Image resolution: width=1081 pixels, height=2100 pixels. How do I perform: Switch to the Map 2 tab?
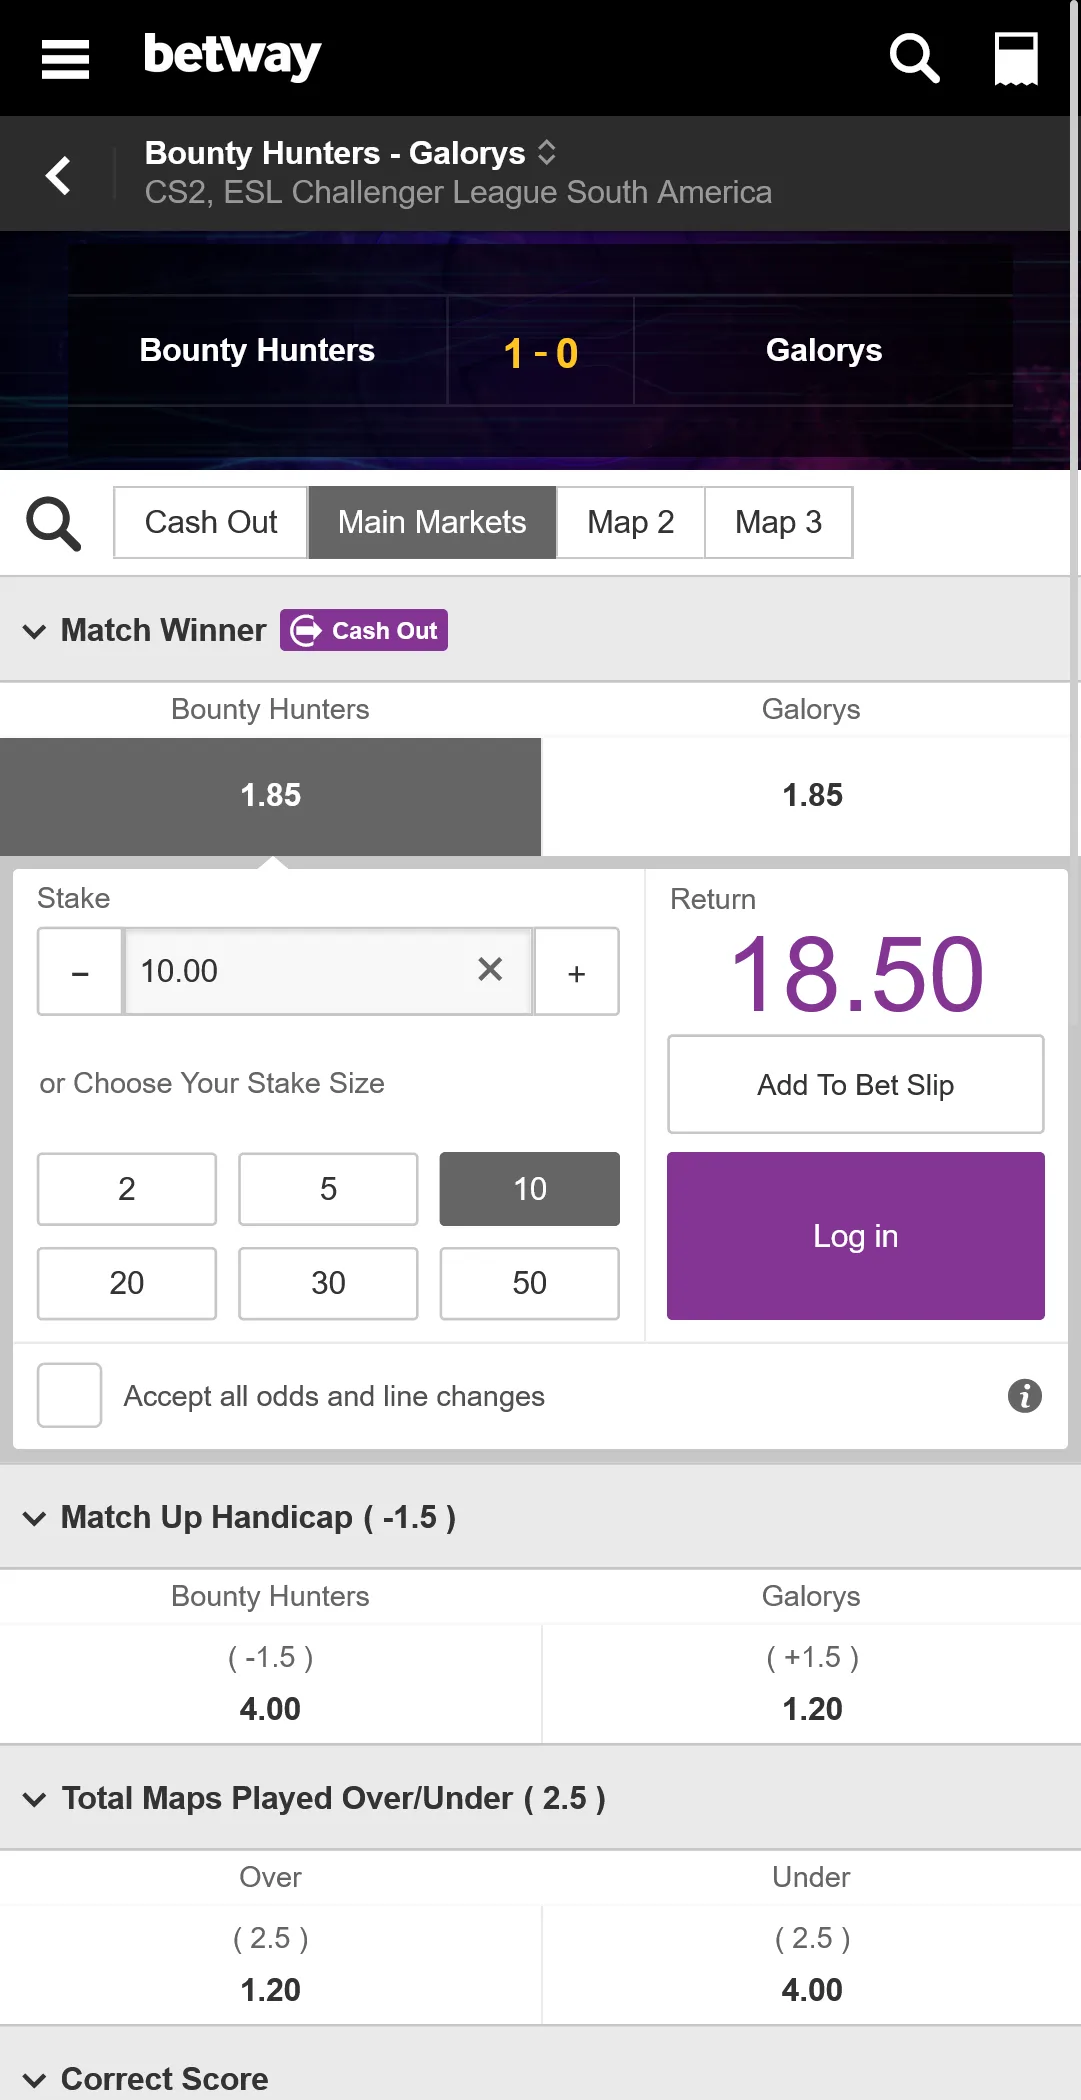tap(630, 522)
